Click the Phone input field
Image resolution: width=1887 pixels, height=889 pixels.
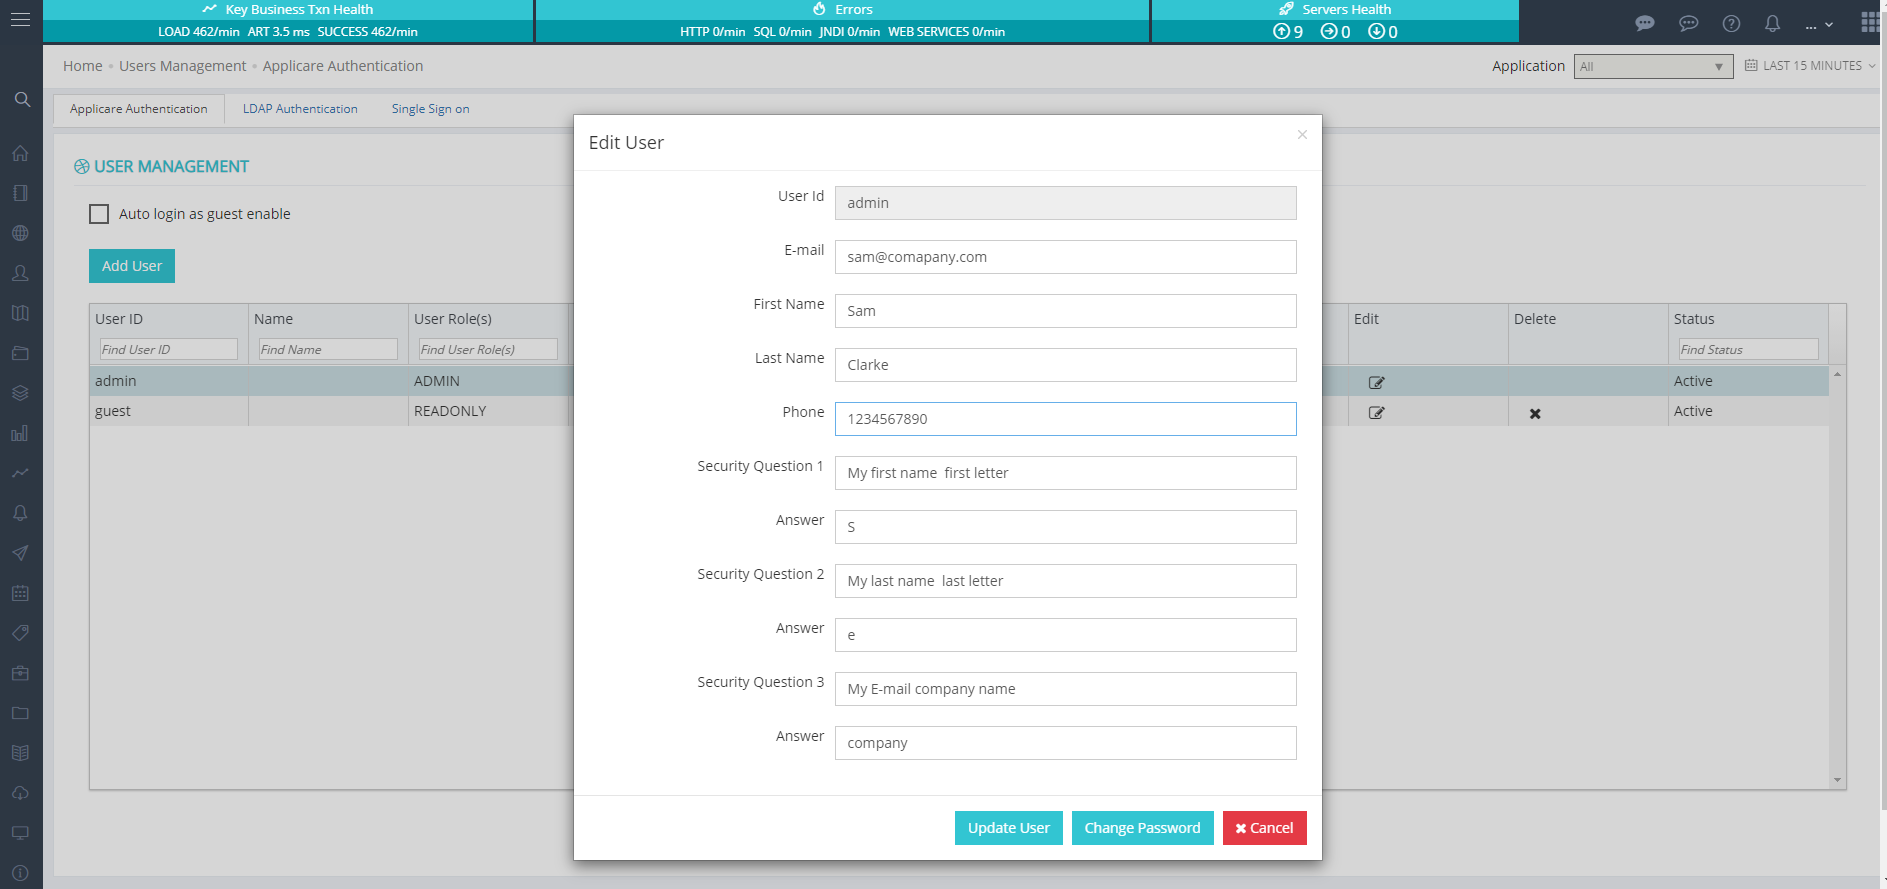tap(1065, 419)
